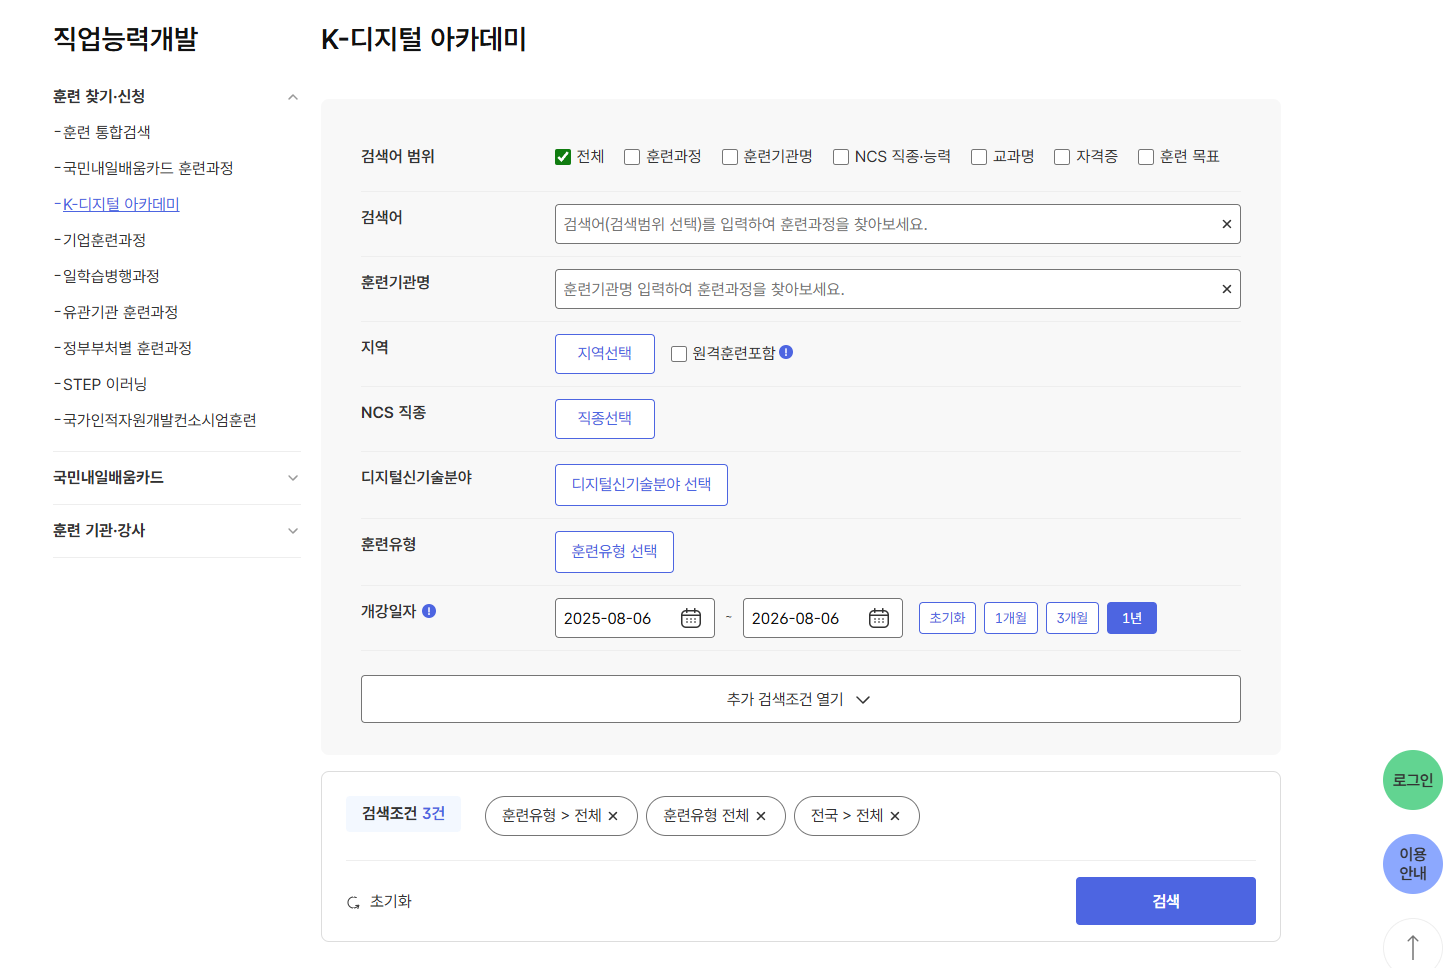Click the blue 검색 search button
The height and width of the screenshot is (968, 1448).
[x=1166, y=901]
